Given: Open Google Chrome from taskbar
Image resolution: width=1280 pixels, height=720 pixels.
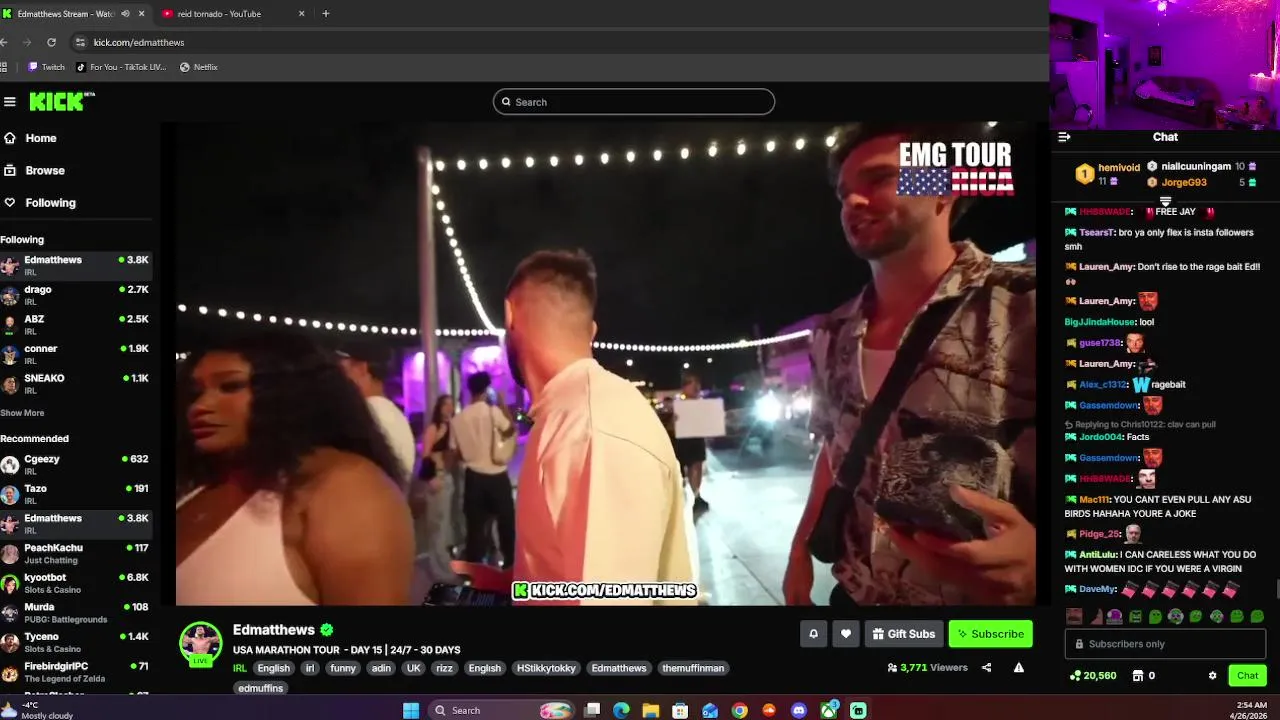Looking at the screenshot, I should (x=740, y=710).
